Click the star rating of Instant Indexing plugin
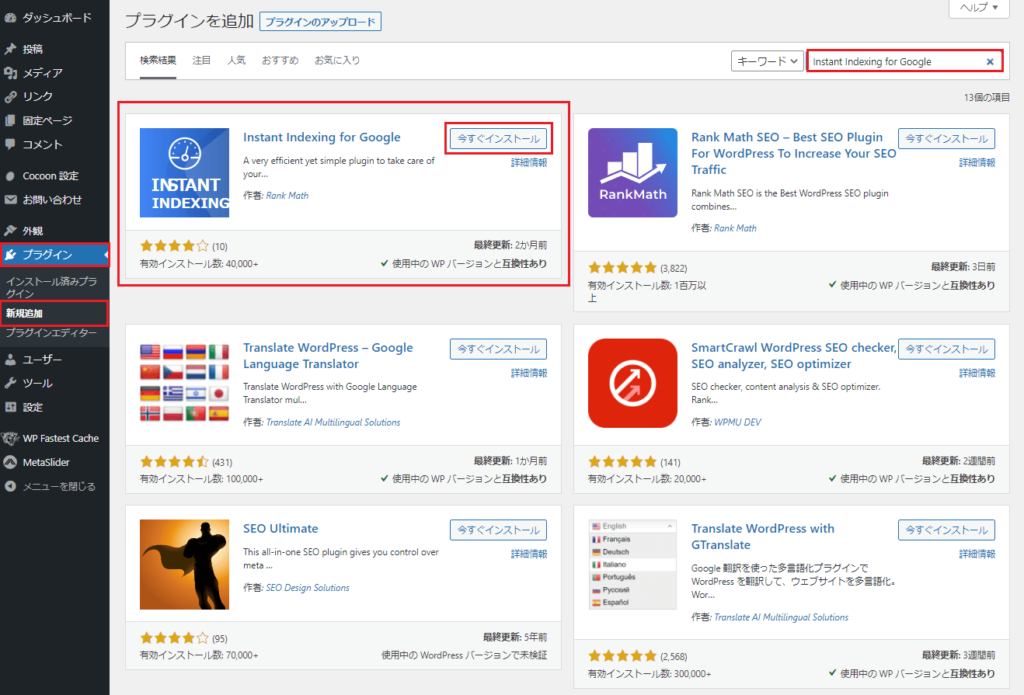This screenshot has height=695, width=1024. click(x=174, y=246)
